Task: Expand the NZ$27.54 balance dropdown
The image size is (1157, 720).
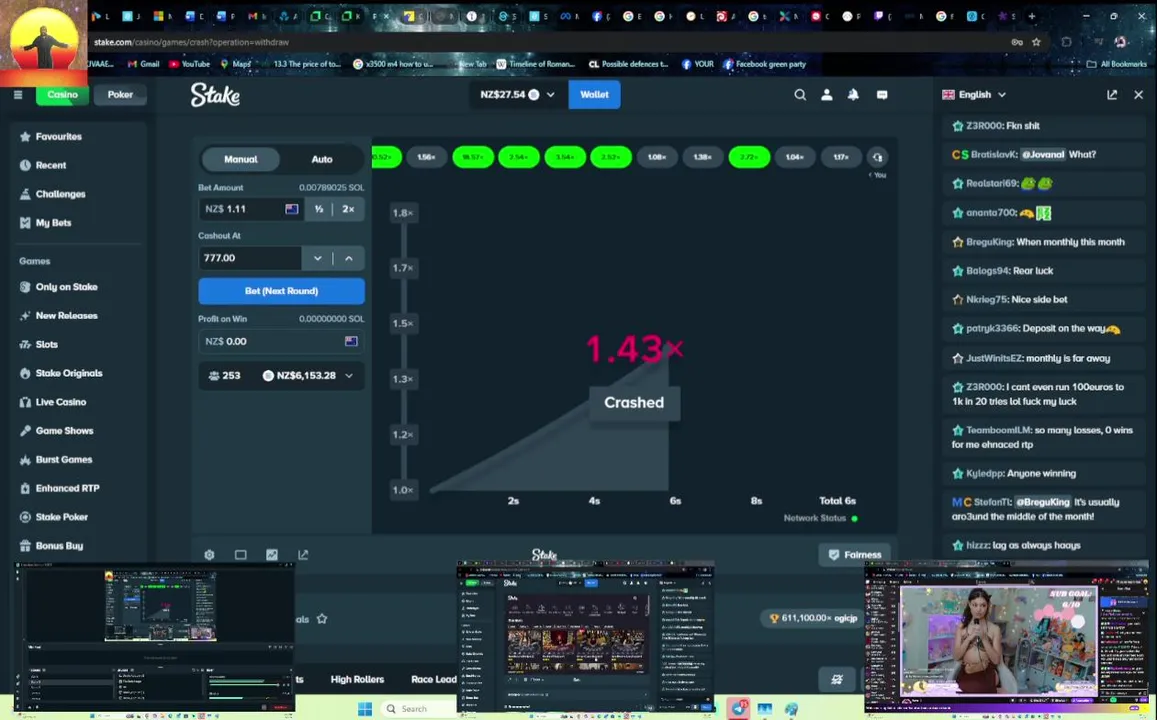Action: tap(517, 94)
